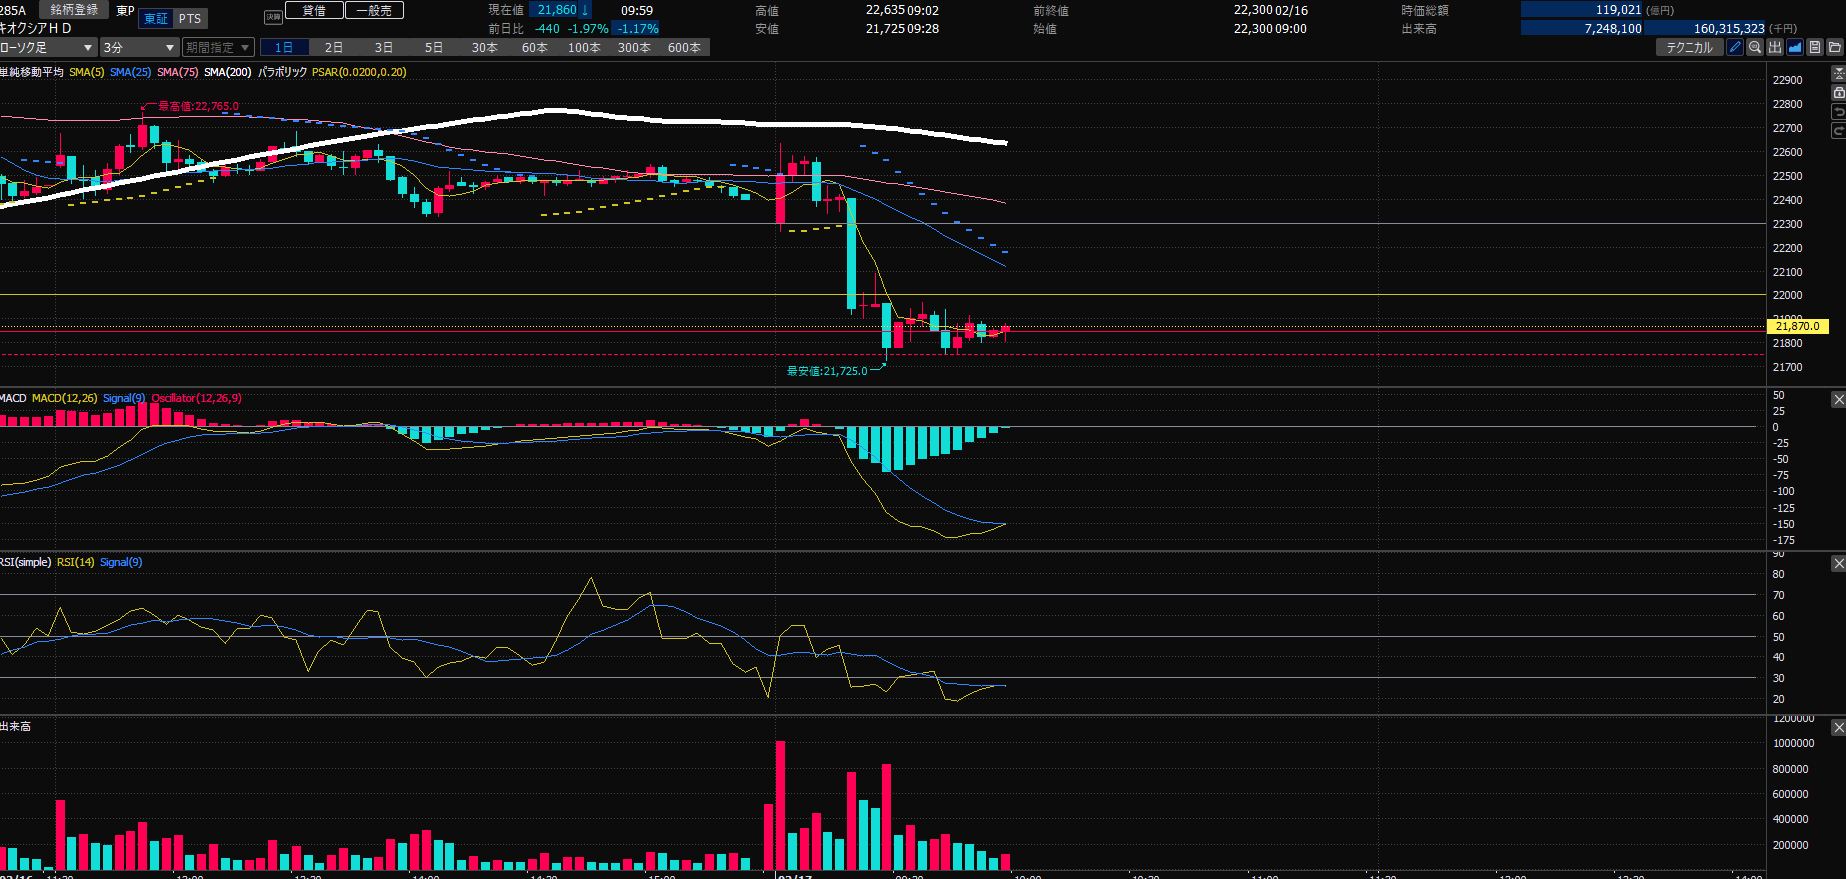Image resolution: width=1846 pixels, height=879 pixels.
Task: Click the blue area chart icon
Action: pos(1795,47)
